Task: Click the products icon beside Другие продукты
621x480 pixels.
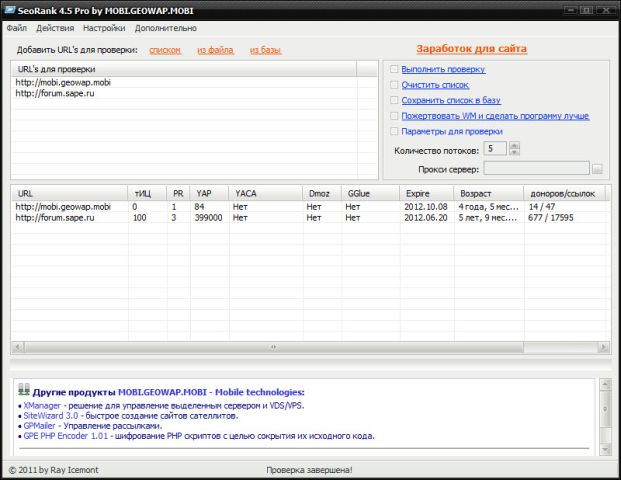Action: coord(24,392)
